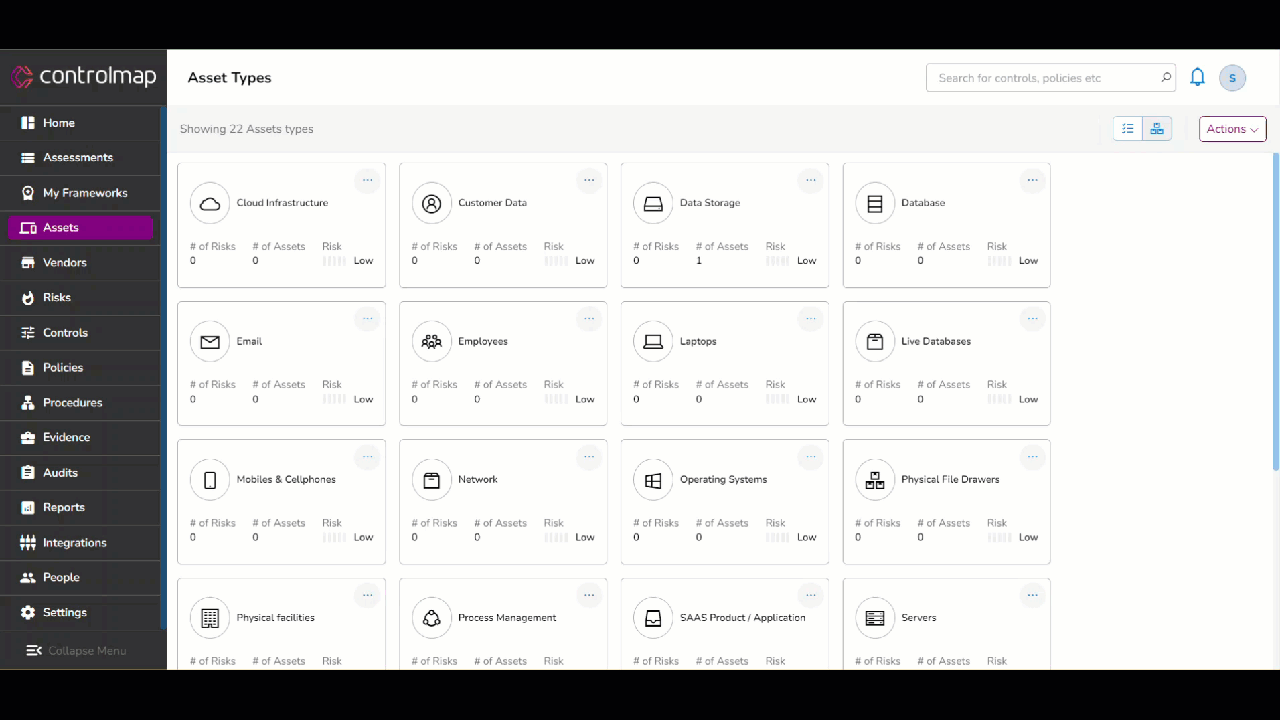
Task: Click the Operating Systems windows icon
Action: tap(653, 480)
